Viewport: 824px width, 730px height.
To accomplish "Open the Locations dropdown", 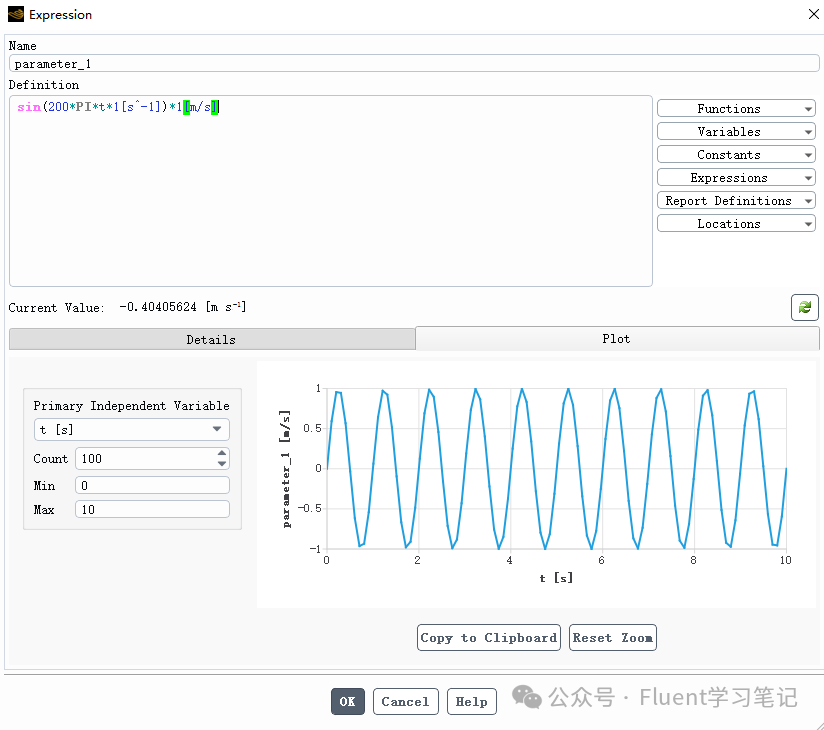I will (x=736, y=223).
